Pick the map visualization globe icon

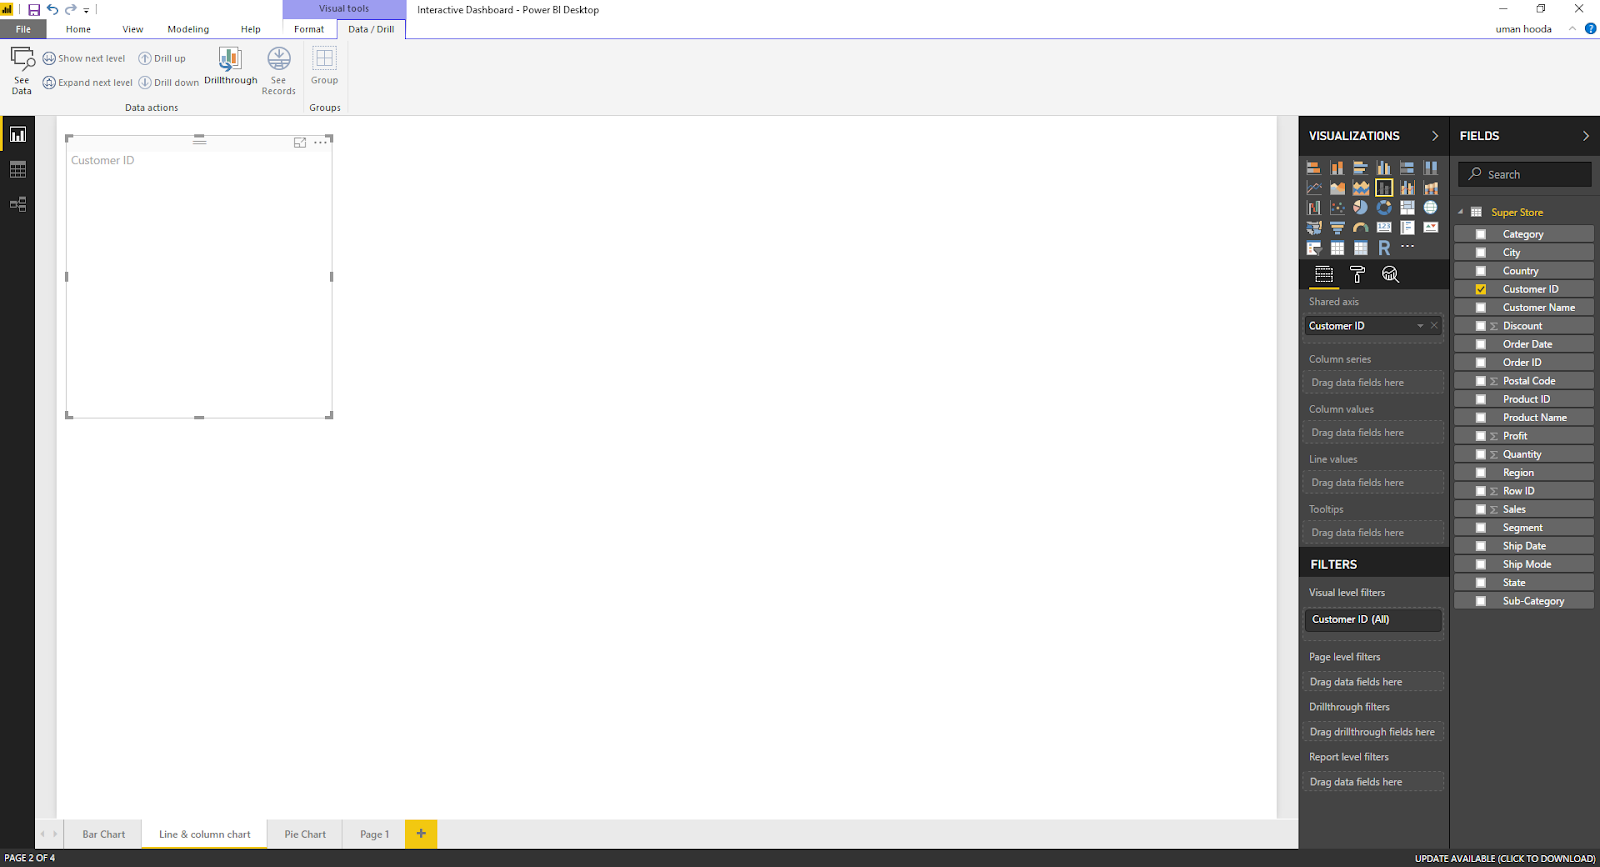(x=1431, y=208)
